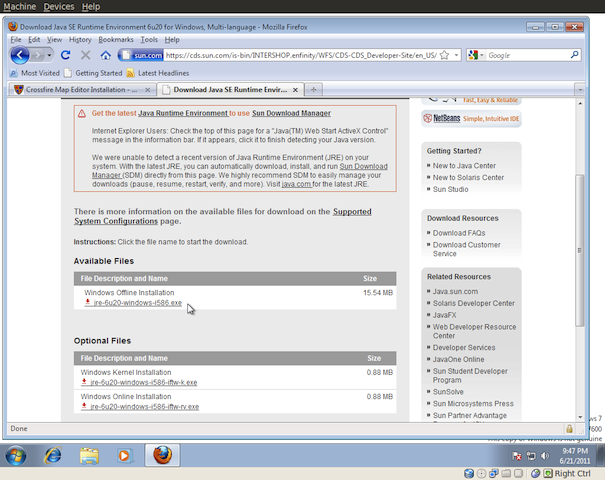
Task: Open Latest Headlines feed bookmark
Action: 158,73
